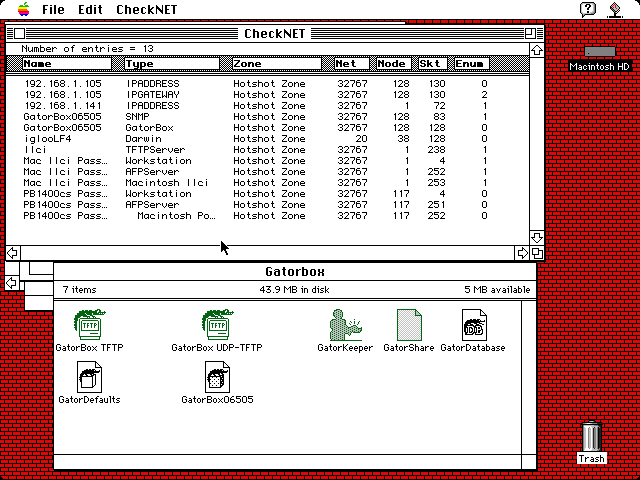
Task: Click CheckNET window scroll down arrow
Action: 537,238
